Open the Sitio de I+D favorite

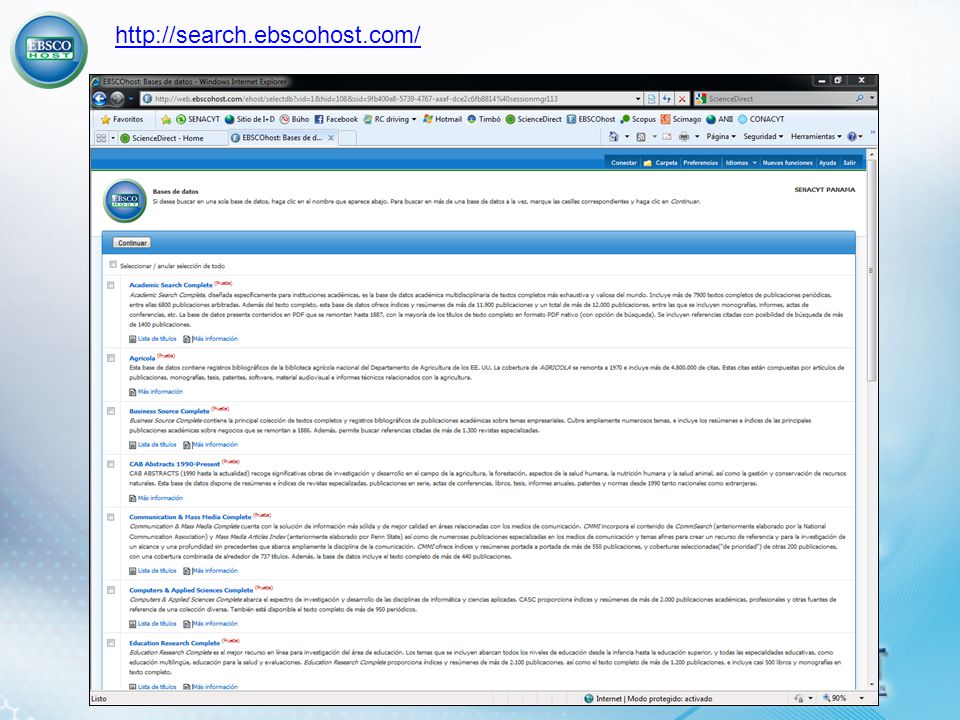pyautogui.click(x=250, y=119)
